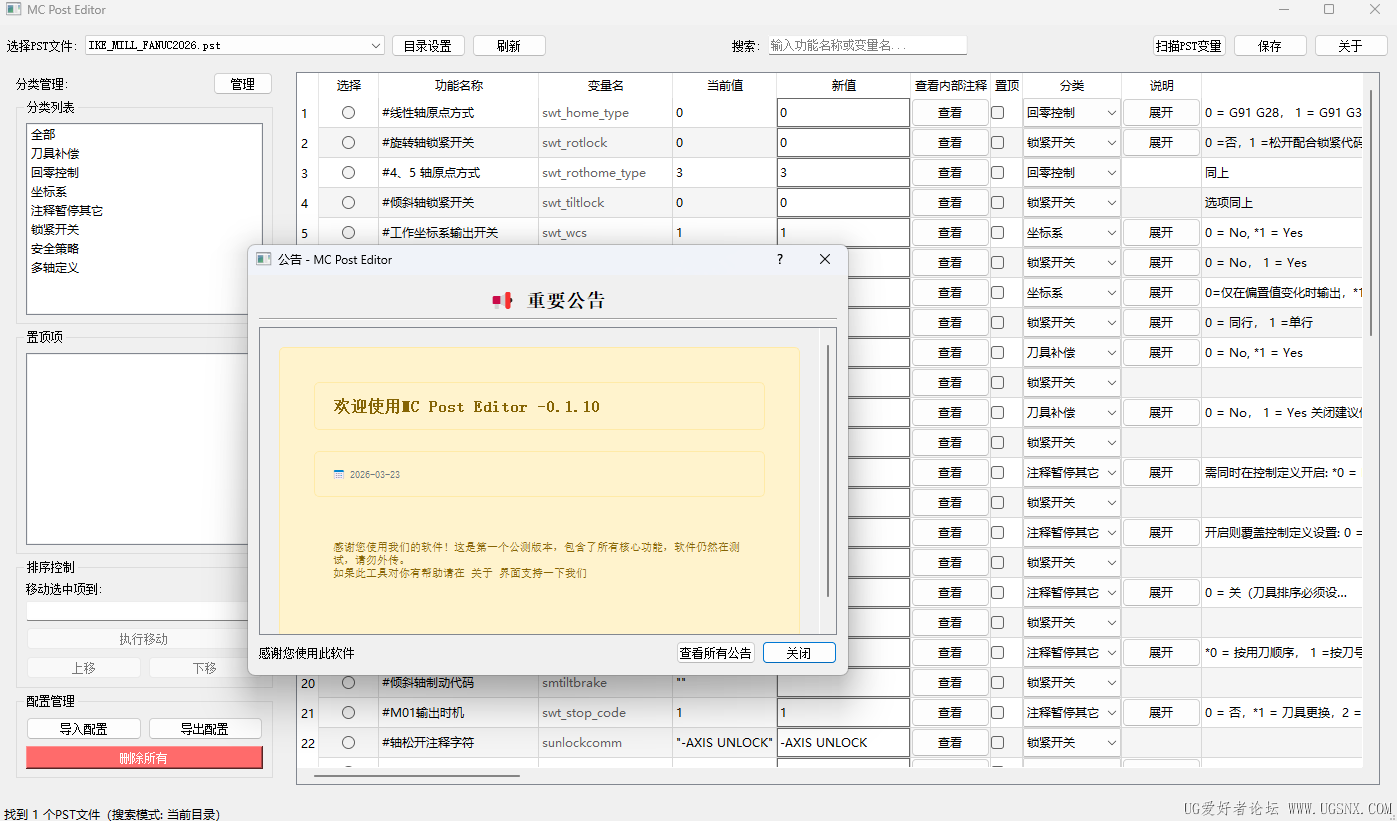Click the help question mark on the announcement dialog
1397x821 pixels.
coord(779,259)
